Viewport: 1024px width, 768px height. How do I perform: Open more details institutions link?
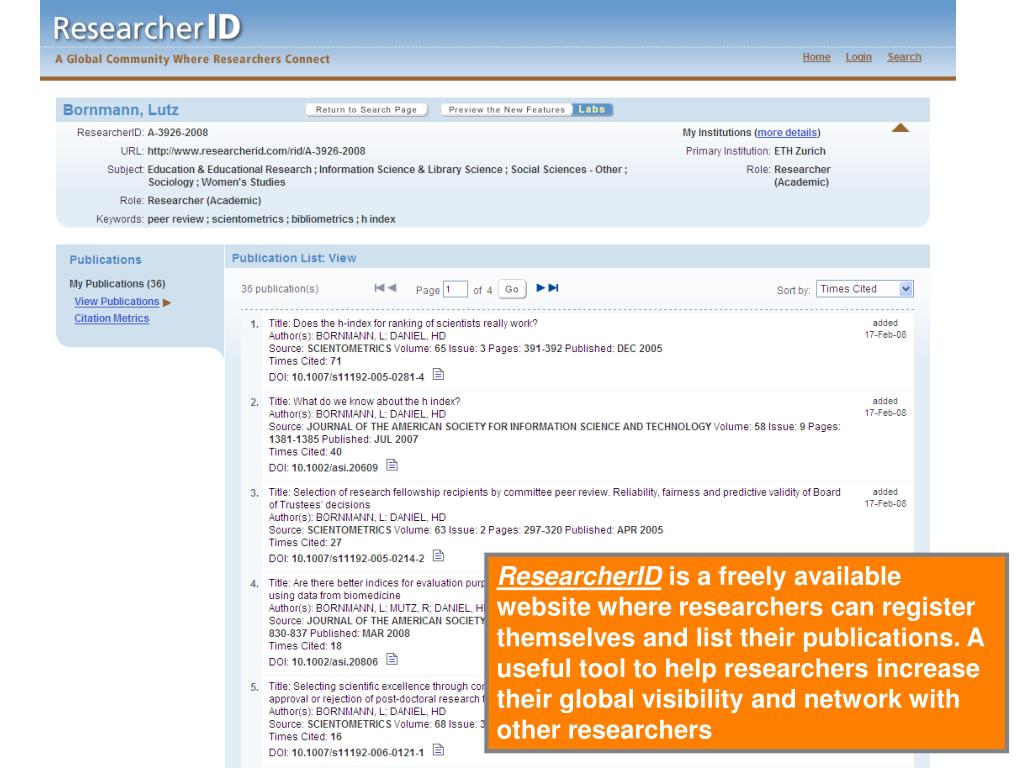(x=787, y=133)
